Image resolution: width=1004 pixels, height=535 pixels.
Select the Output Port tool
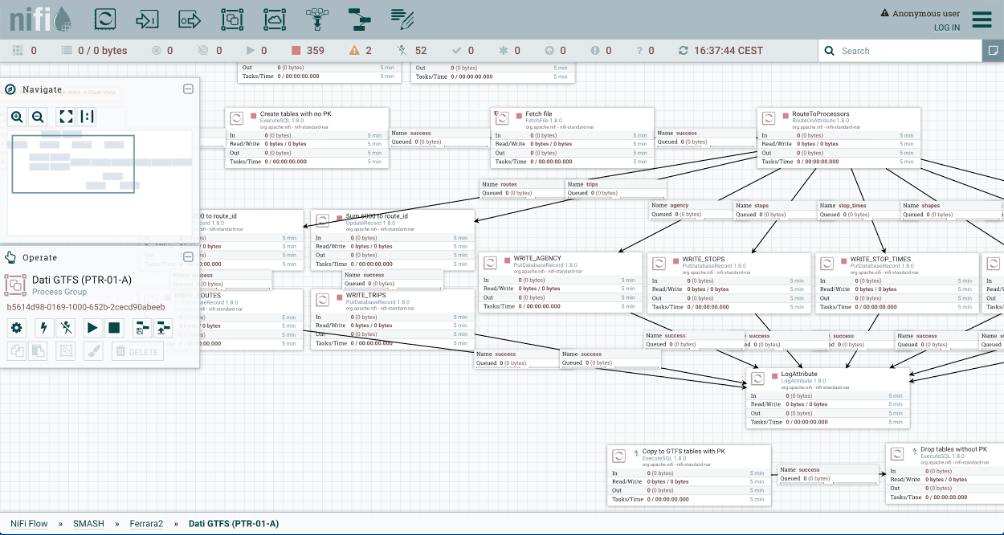coord(190,19)
